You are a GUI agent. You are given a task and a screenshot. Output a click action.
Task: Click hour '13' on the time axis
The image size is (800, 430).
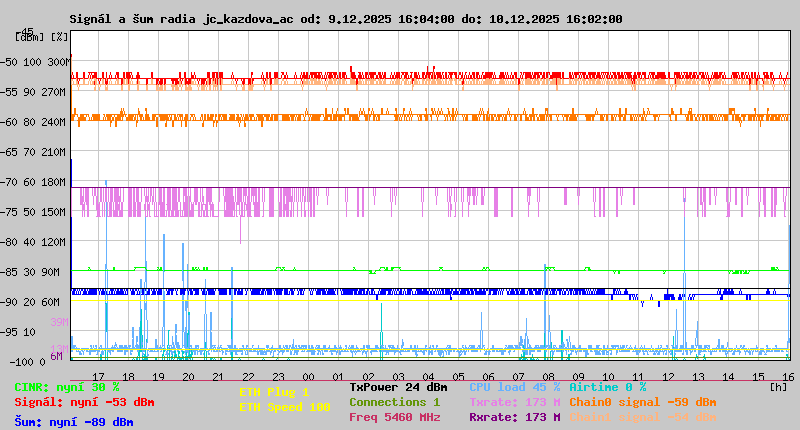tap(698, 377)
